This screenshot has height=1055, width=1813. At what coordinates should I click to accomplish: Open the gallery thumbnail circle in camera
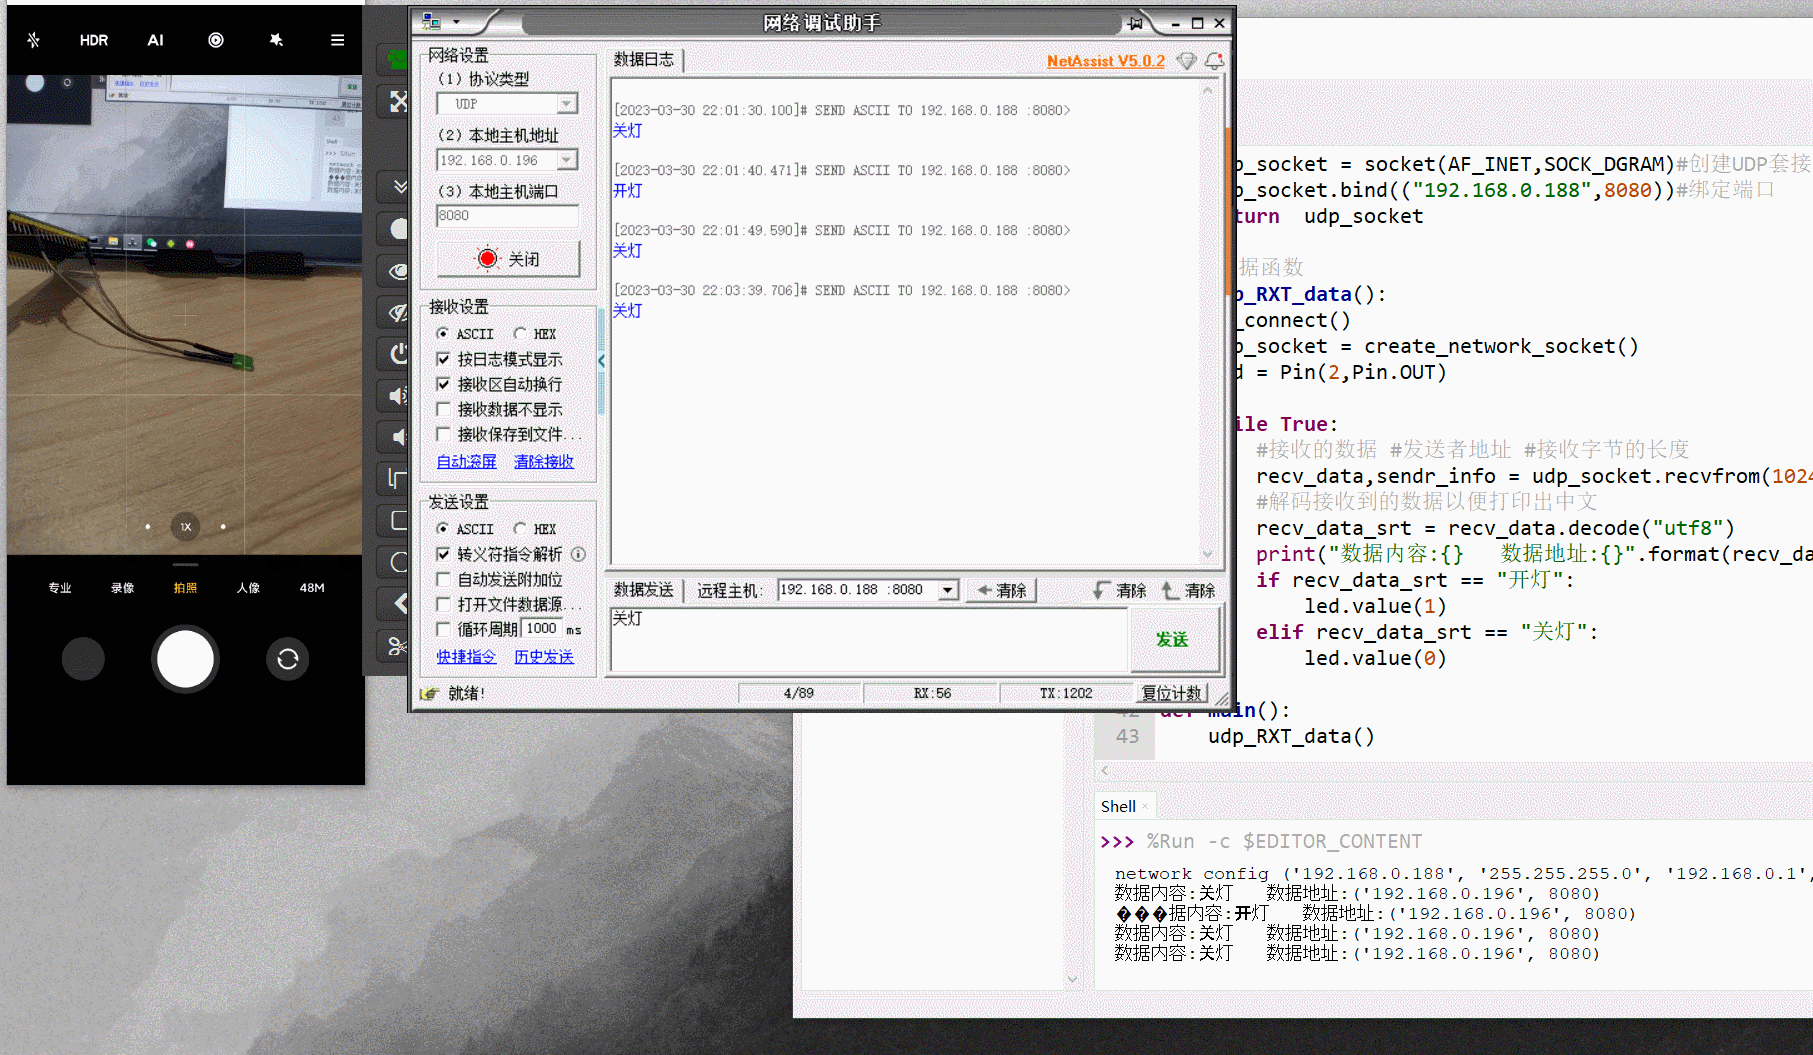point(83,659)
